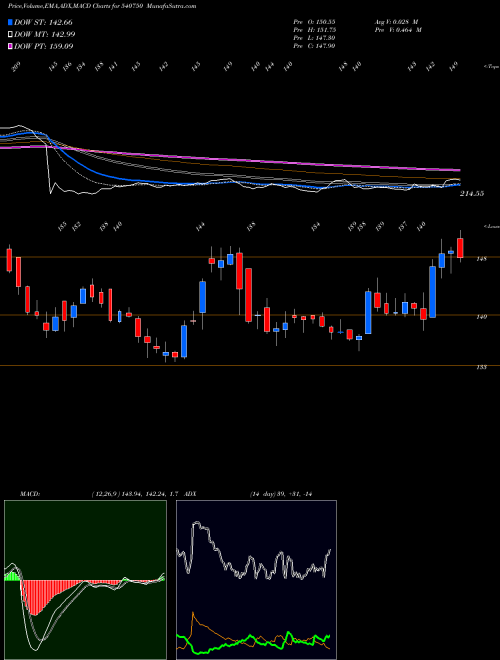Viewport: 500px width, 660px height.
Task: Click the ADX (14 day) values text
Action: [281, 494]
